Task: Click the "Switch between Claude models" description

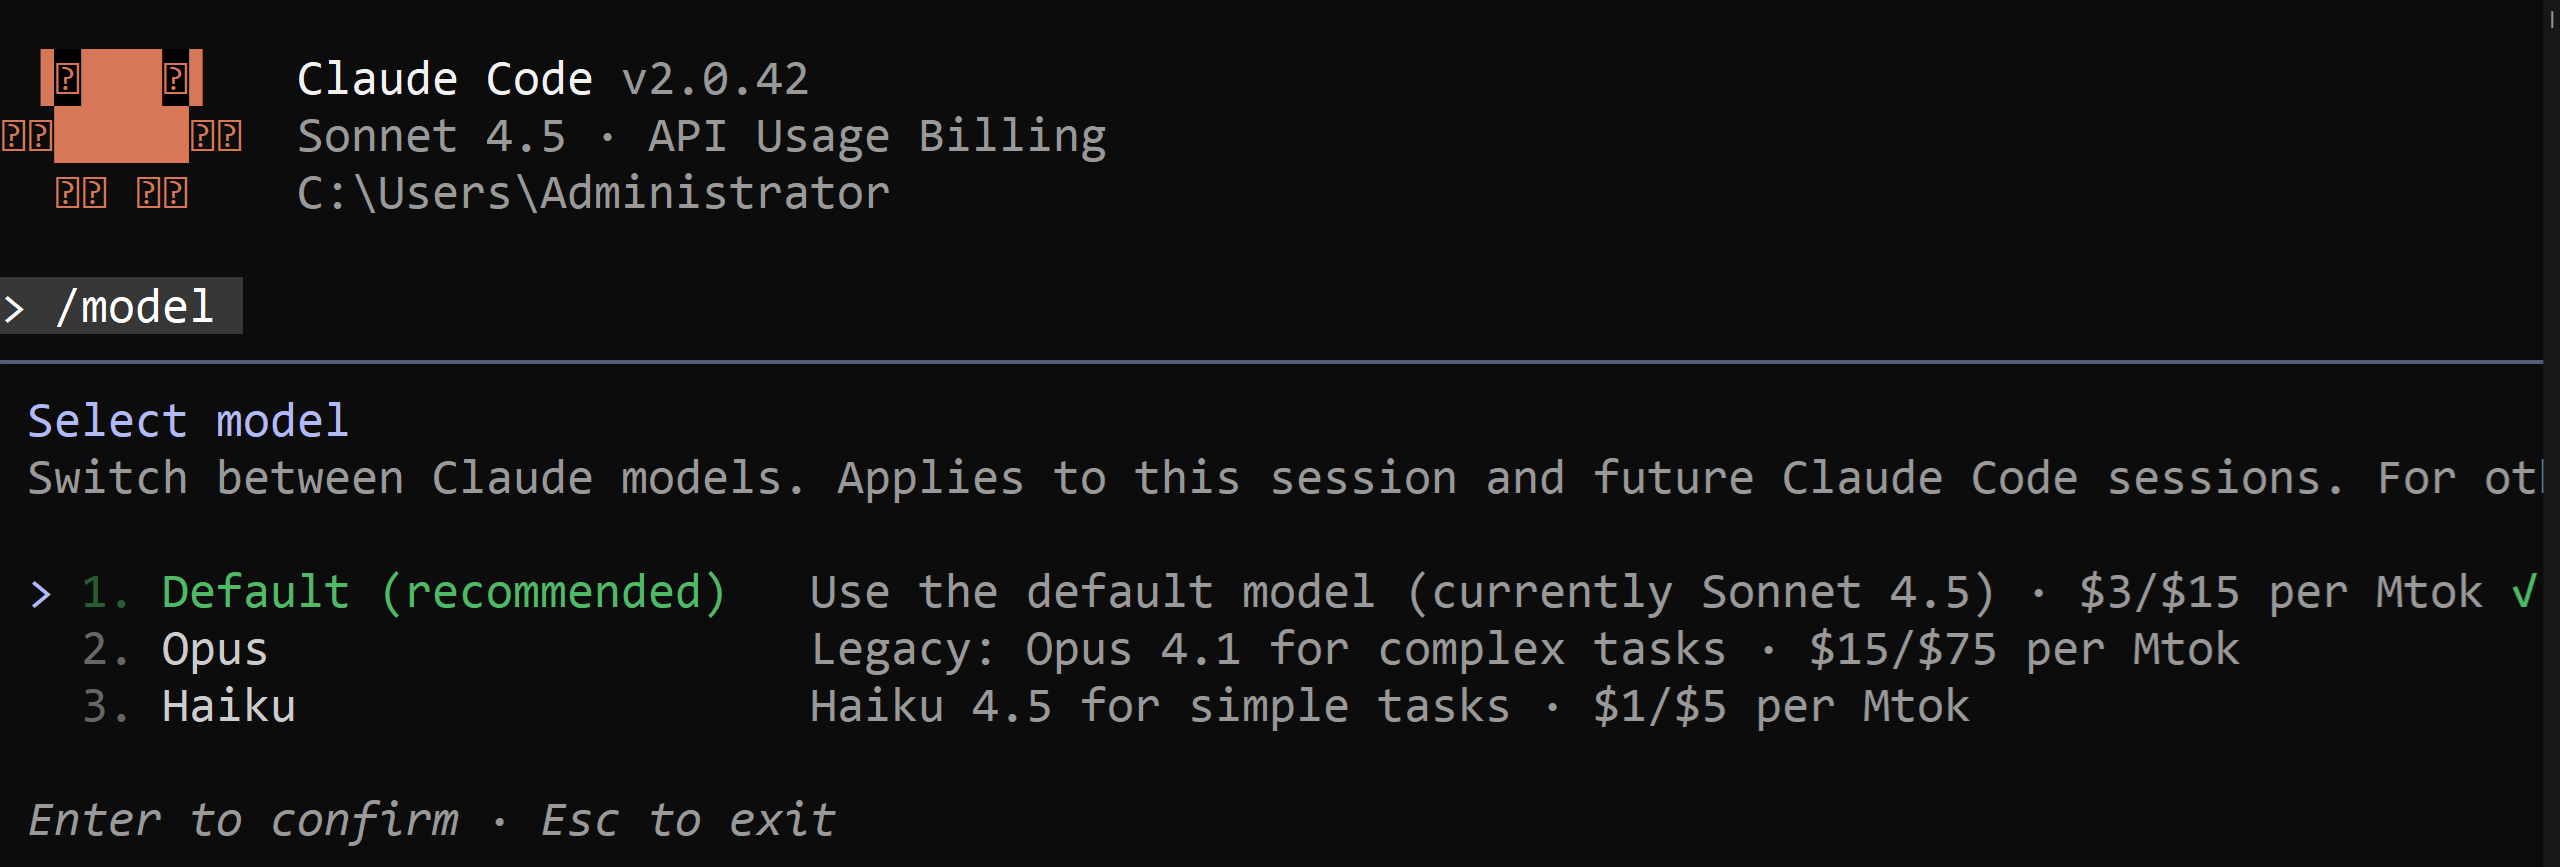Action: tap(1280, 478)
